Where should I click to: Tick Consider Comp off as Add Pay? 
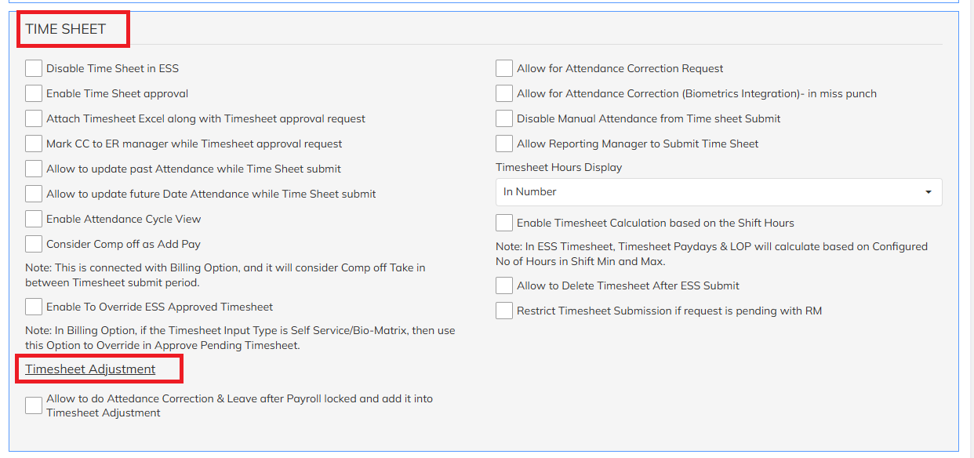click(34, 244)
